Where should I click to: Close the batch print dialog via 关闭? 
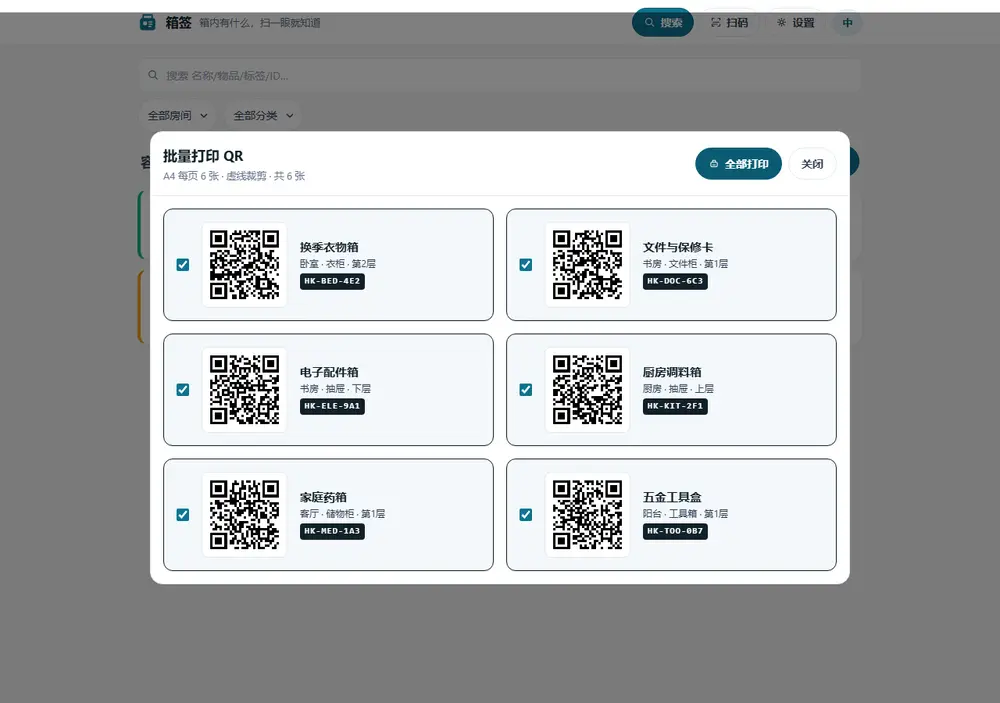[x=812, y=164]
